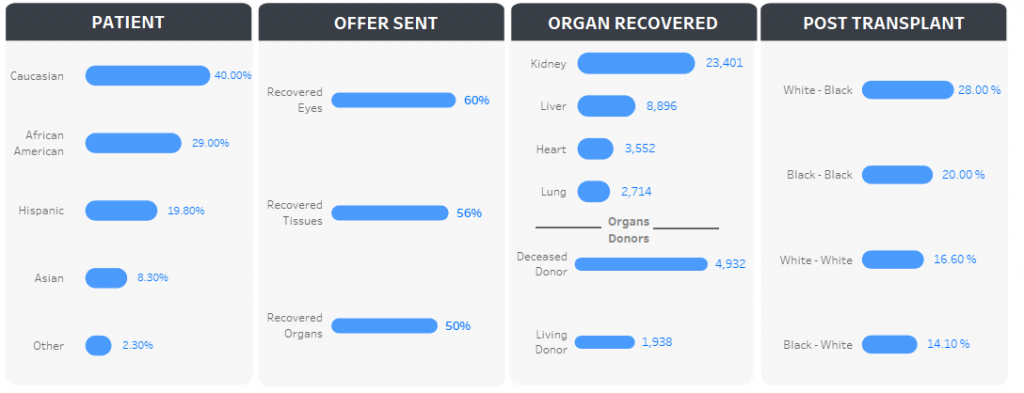Click the ORGAN RECOVERED panel header

point(633,22)
